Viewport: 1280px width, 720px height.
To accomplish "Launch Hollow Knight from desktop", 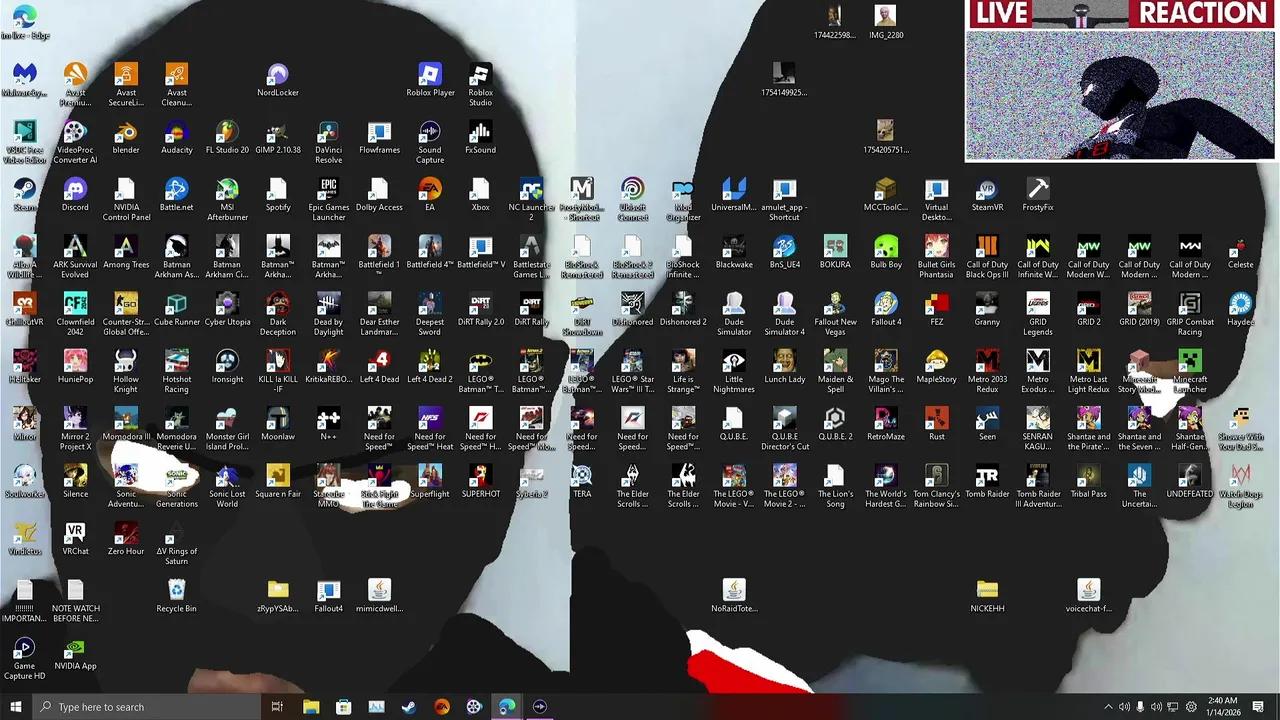I will [126, 371].
